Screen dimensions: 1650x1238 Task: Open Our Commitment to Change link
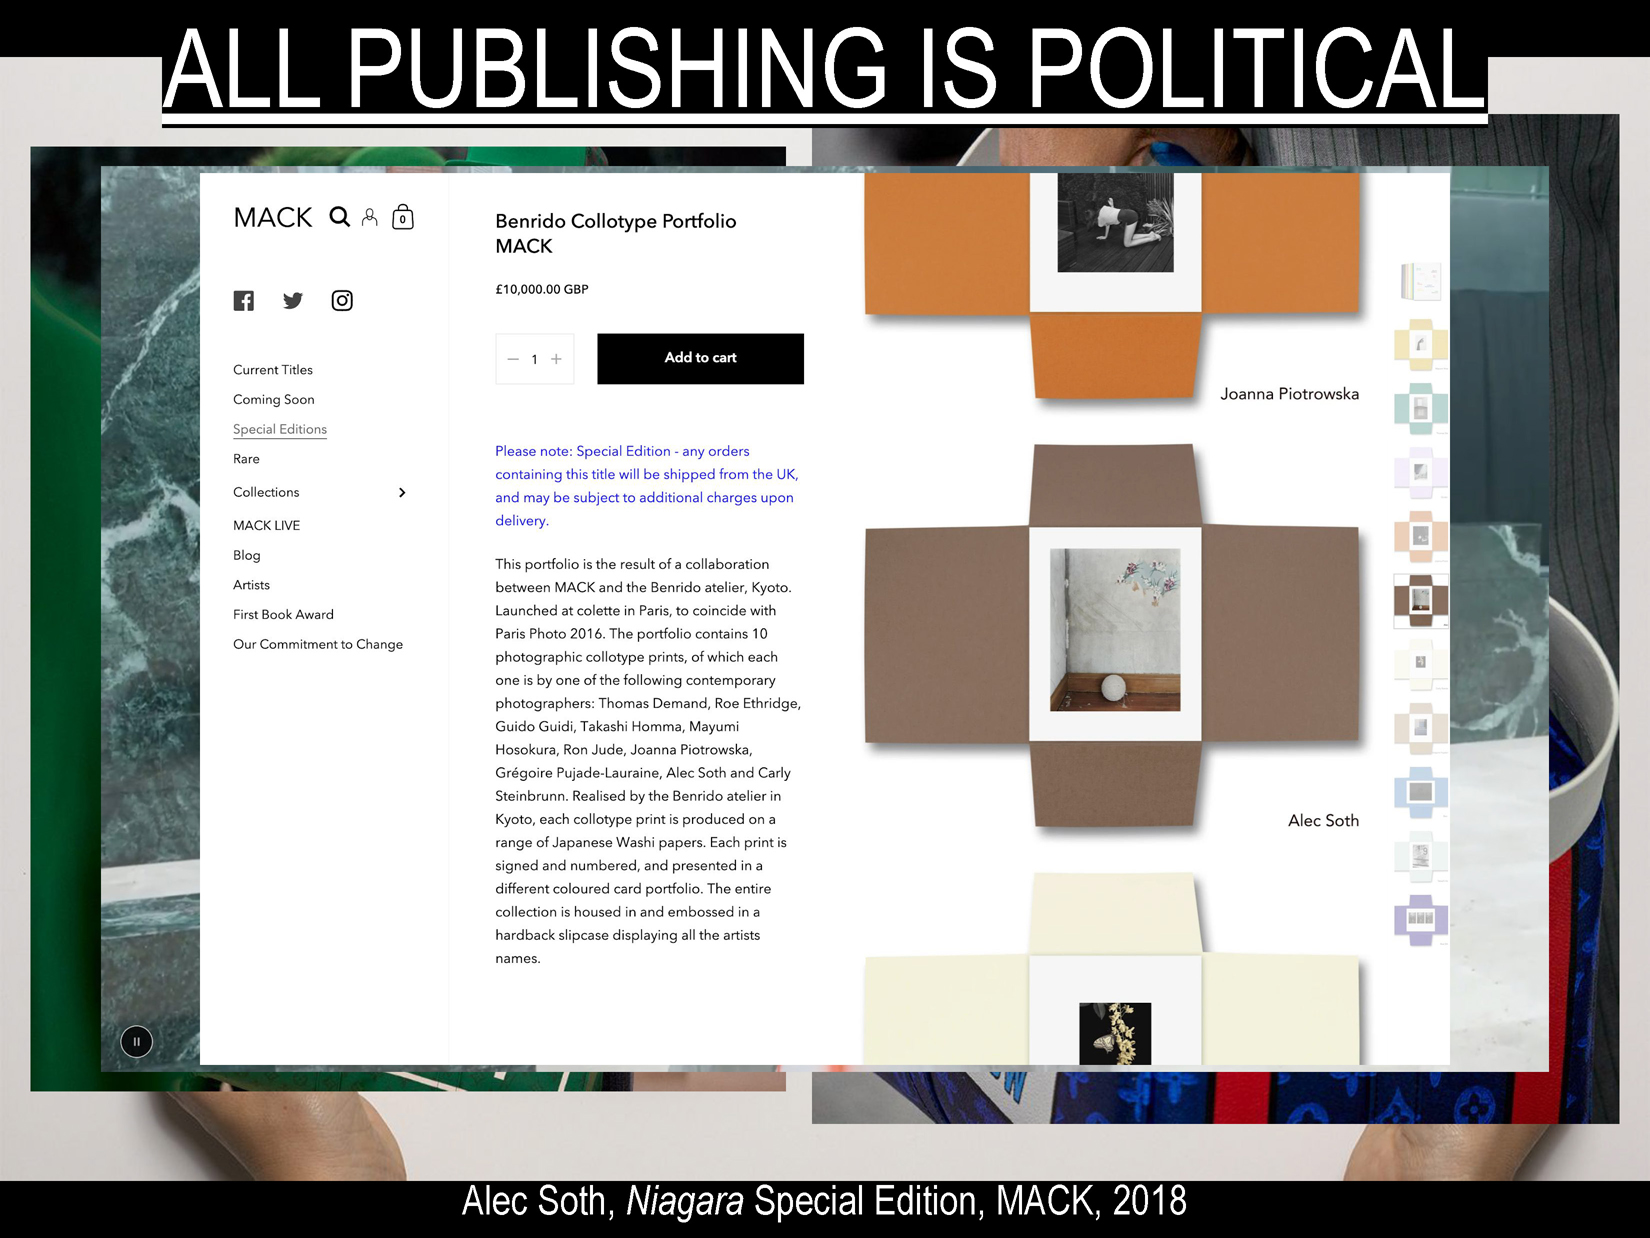(x=318, y=644)
